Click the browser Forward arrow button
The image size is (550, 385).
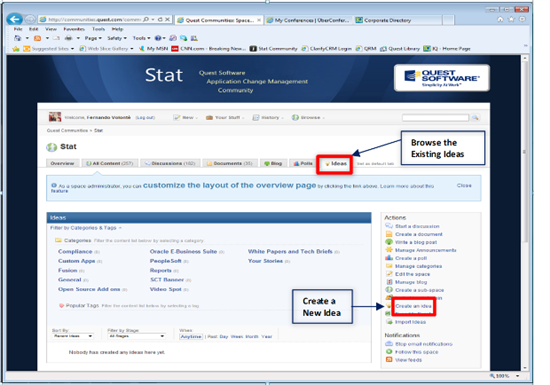pyautogui.click(x=30, y=19)
